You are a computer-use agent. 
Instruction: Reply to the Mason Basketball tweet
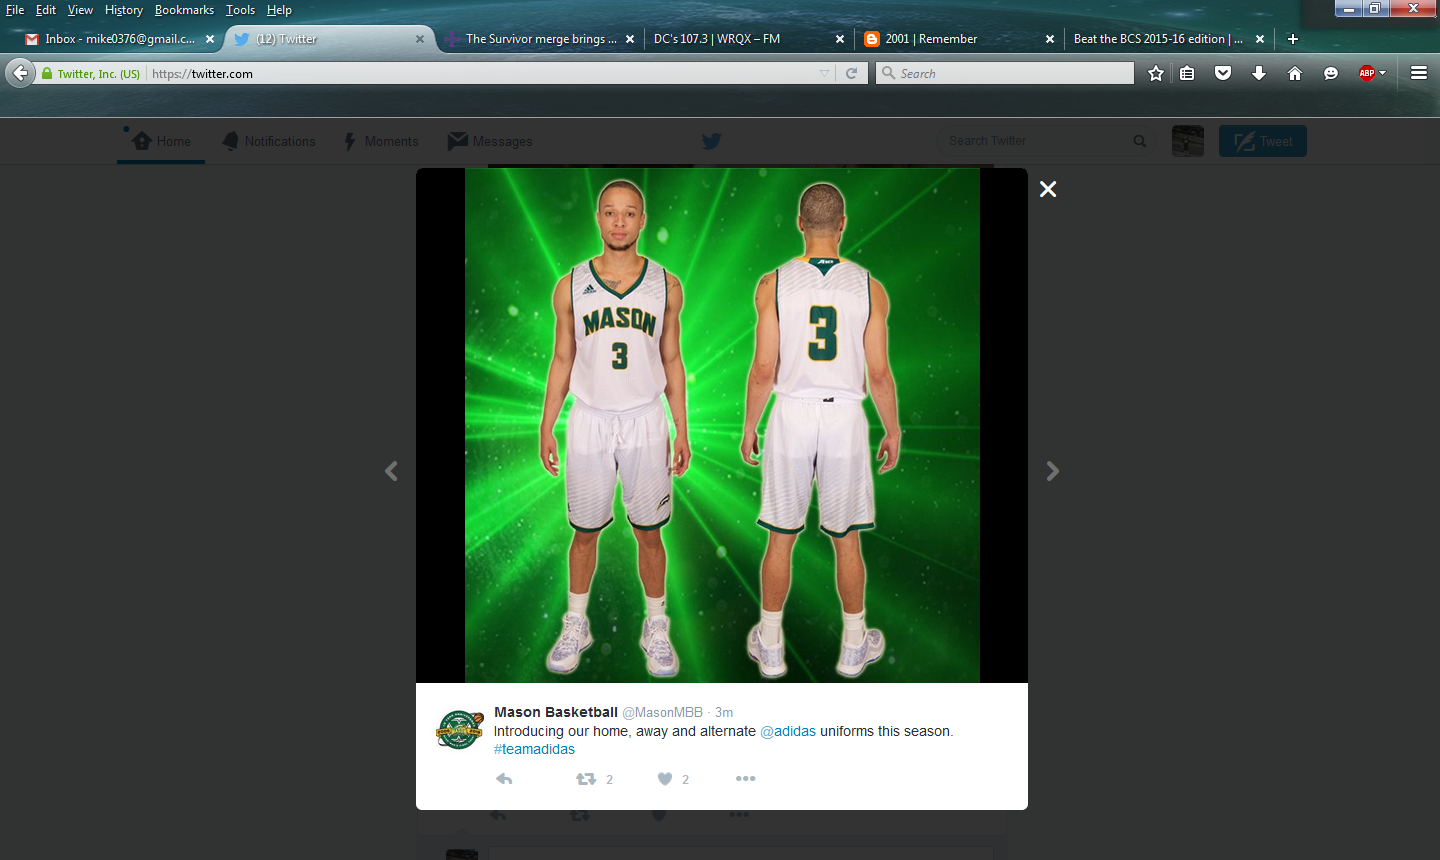(x=504, y=779)
